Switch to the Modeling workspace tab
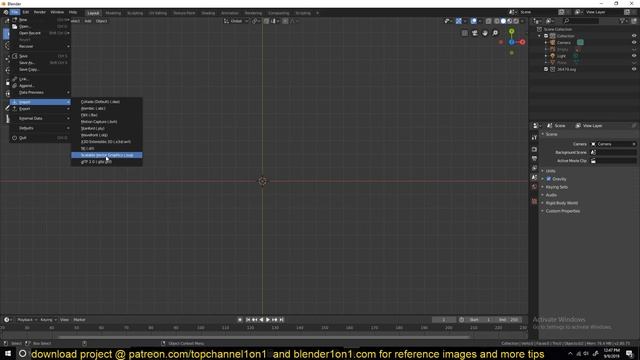 113,13
